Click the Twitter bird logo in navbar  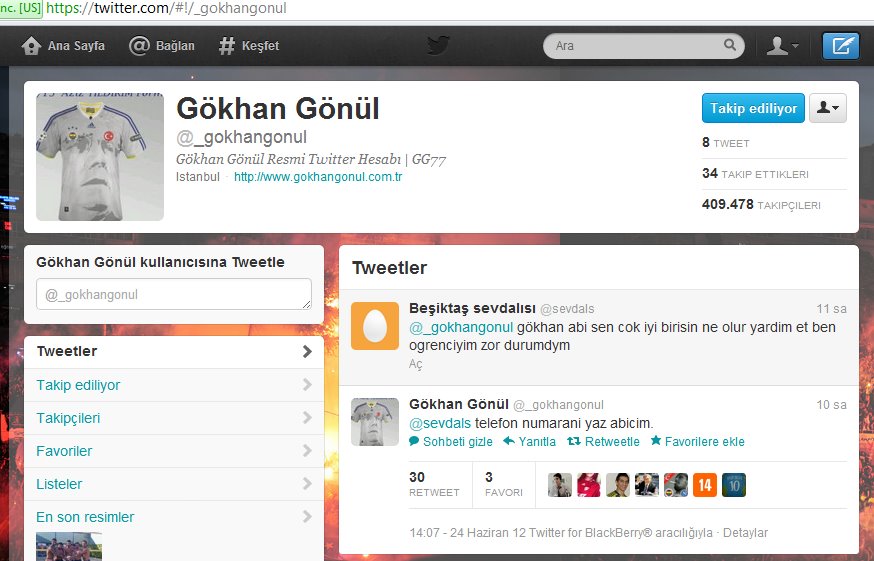click(x=438, y=45)
